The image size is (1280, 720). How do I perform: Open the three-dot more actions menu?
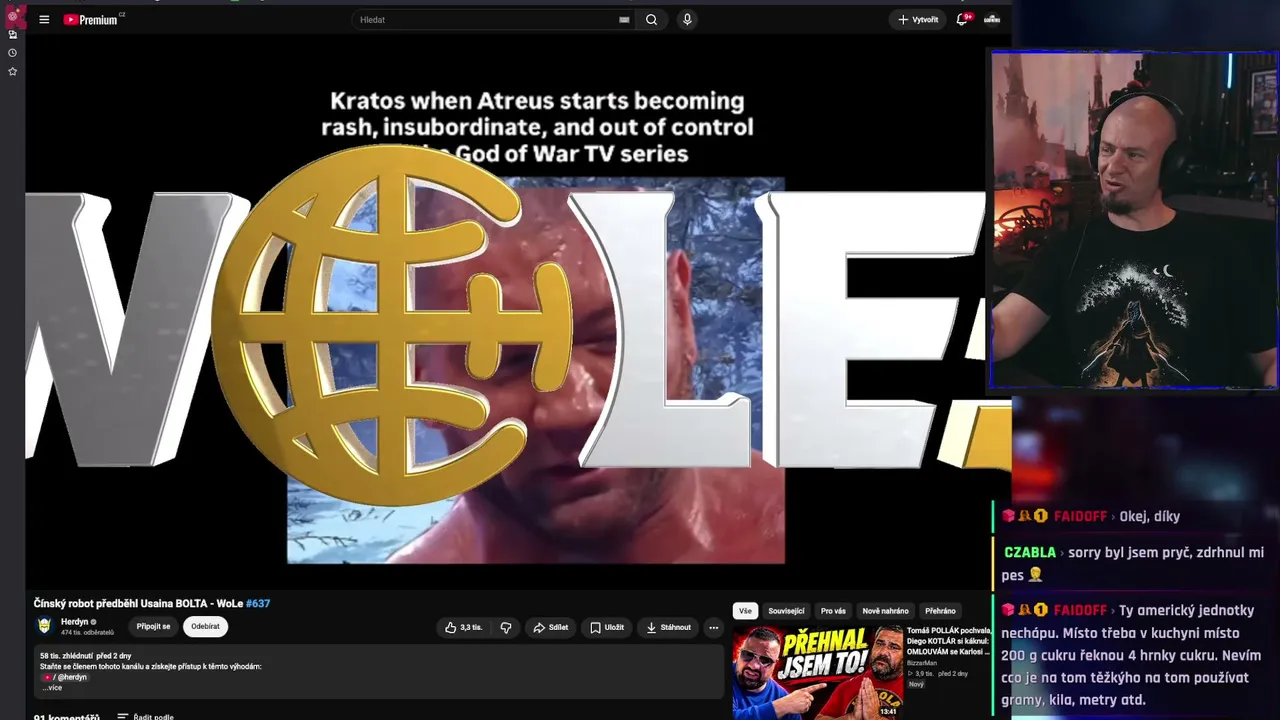[x=713, y=627]
